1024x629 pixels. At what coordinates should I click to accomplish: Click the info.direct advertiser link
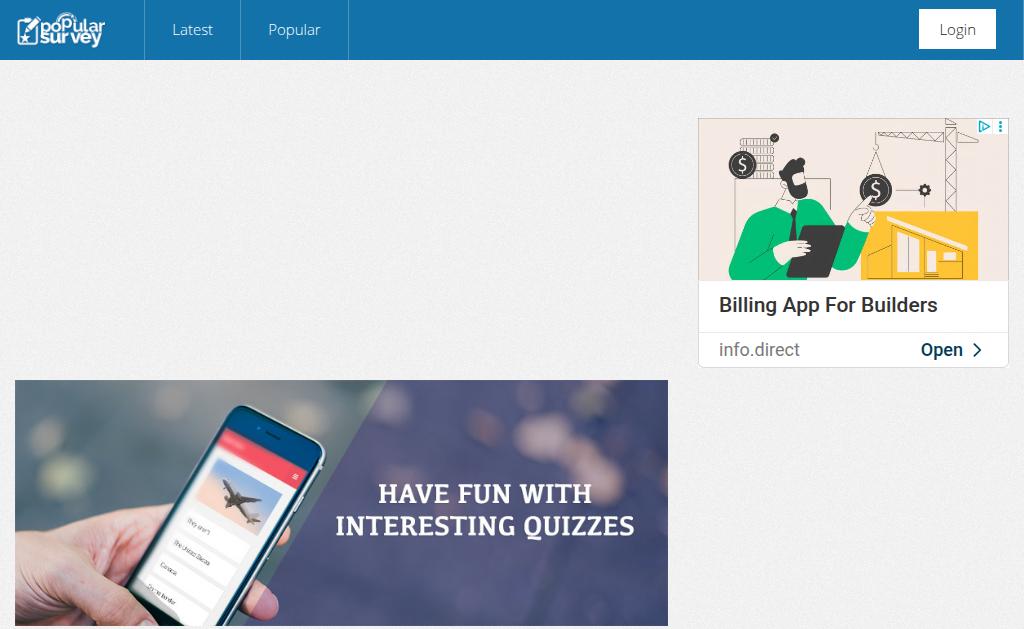point(759,350)
